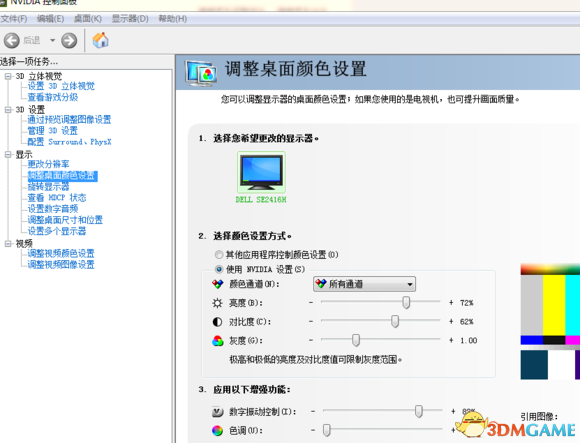Image resolution: width=580 pixels, height=443 pixels.
Task: Select 使用 NVIDIA 设置 radio button
Action: (219, 269)
